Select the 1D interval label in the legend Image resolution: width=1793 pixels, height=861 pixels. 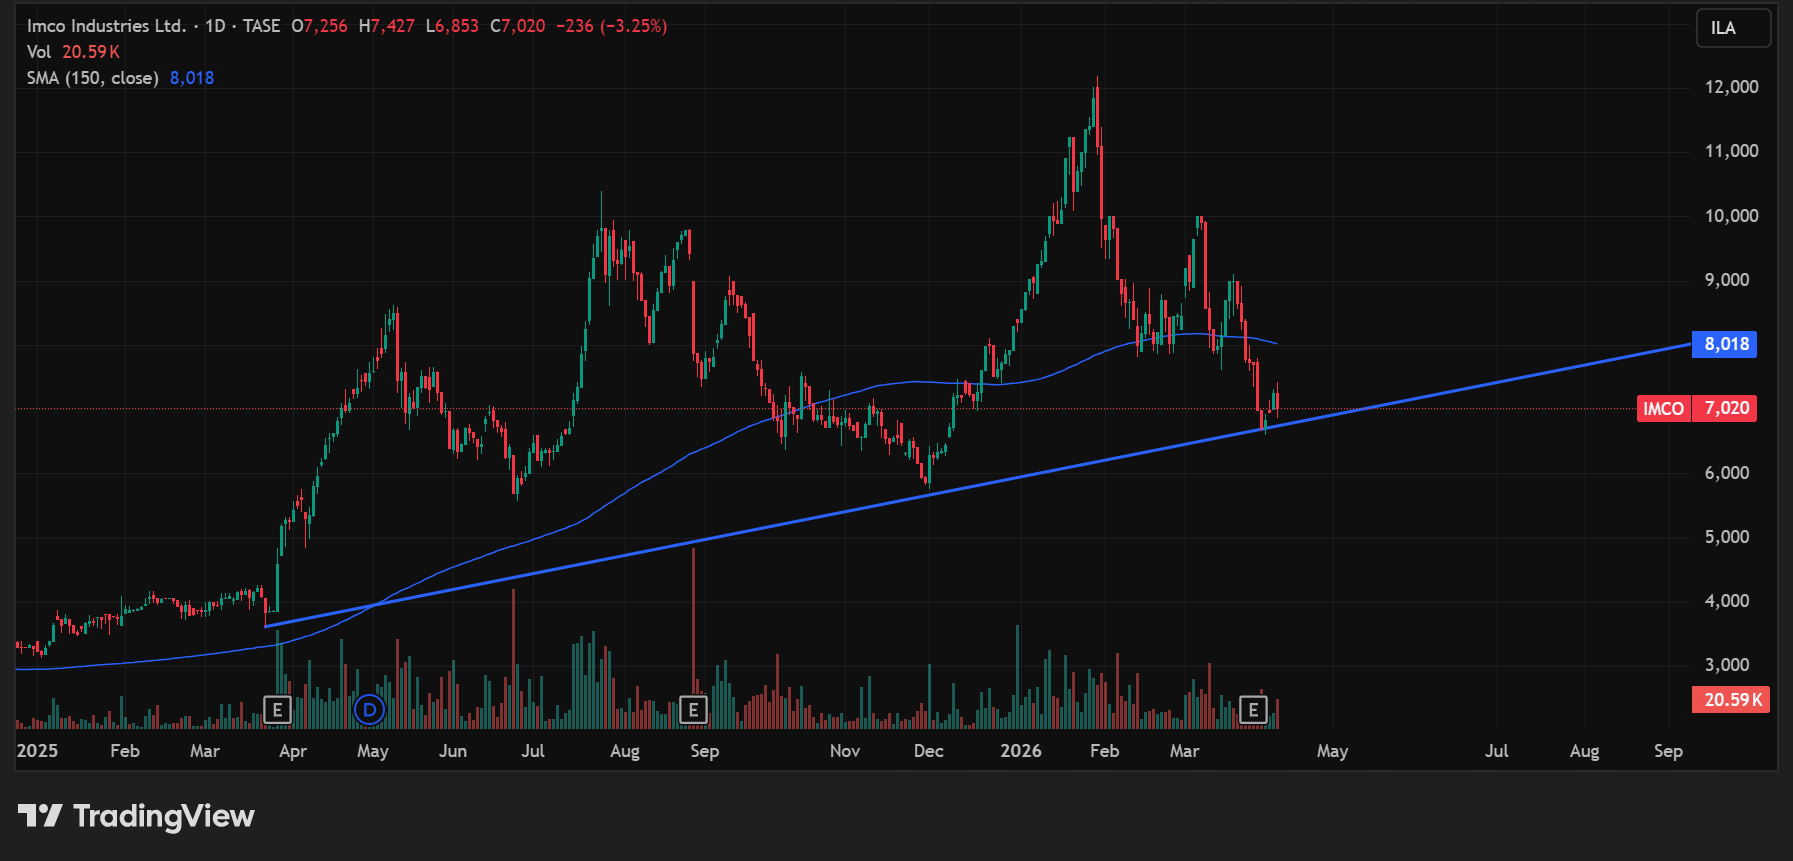point(215,26)
